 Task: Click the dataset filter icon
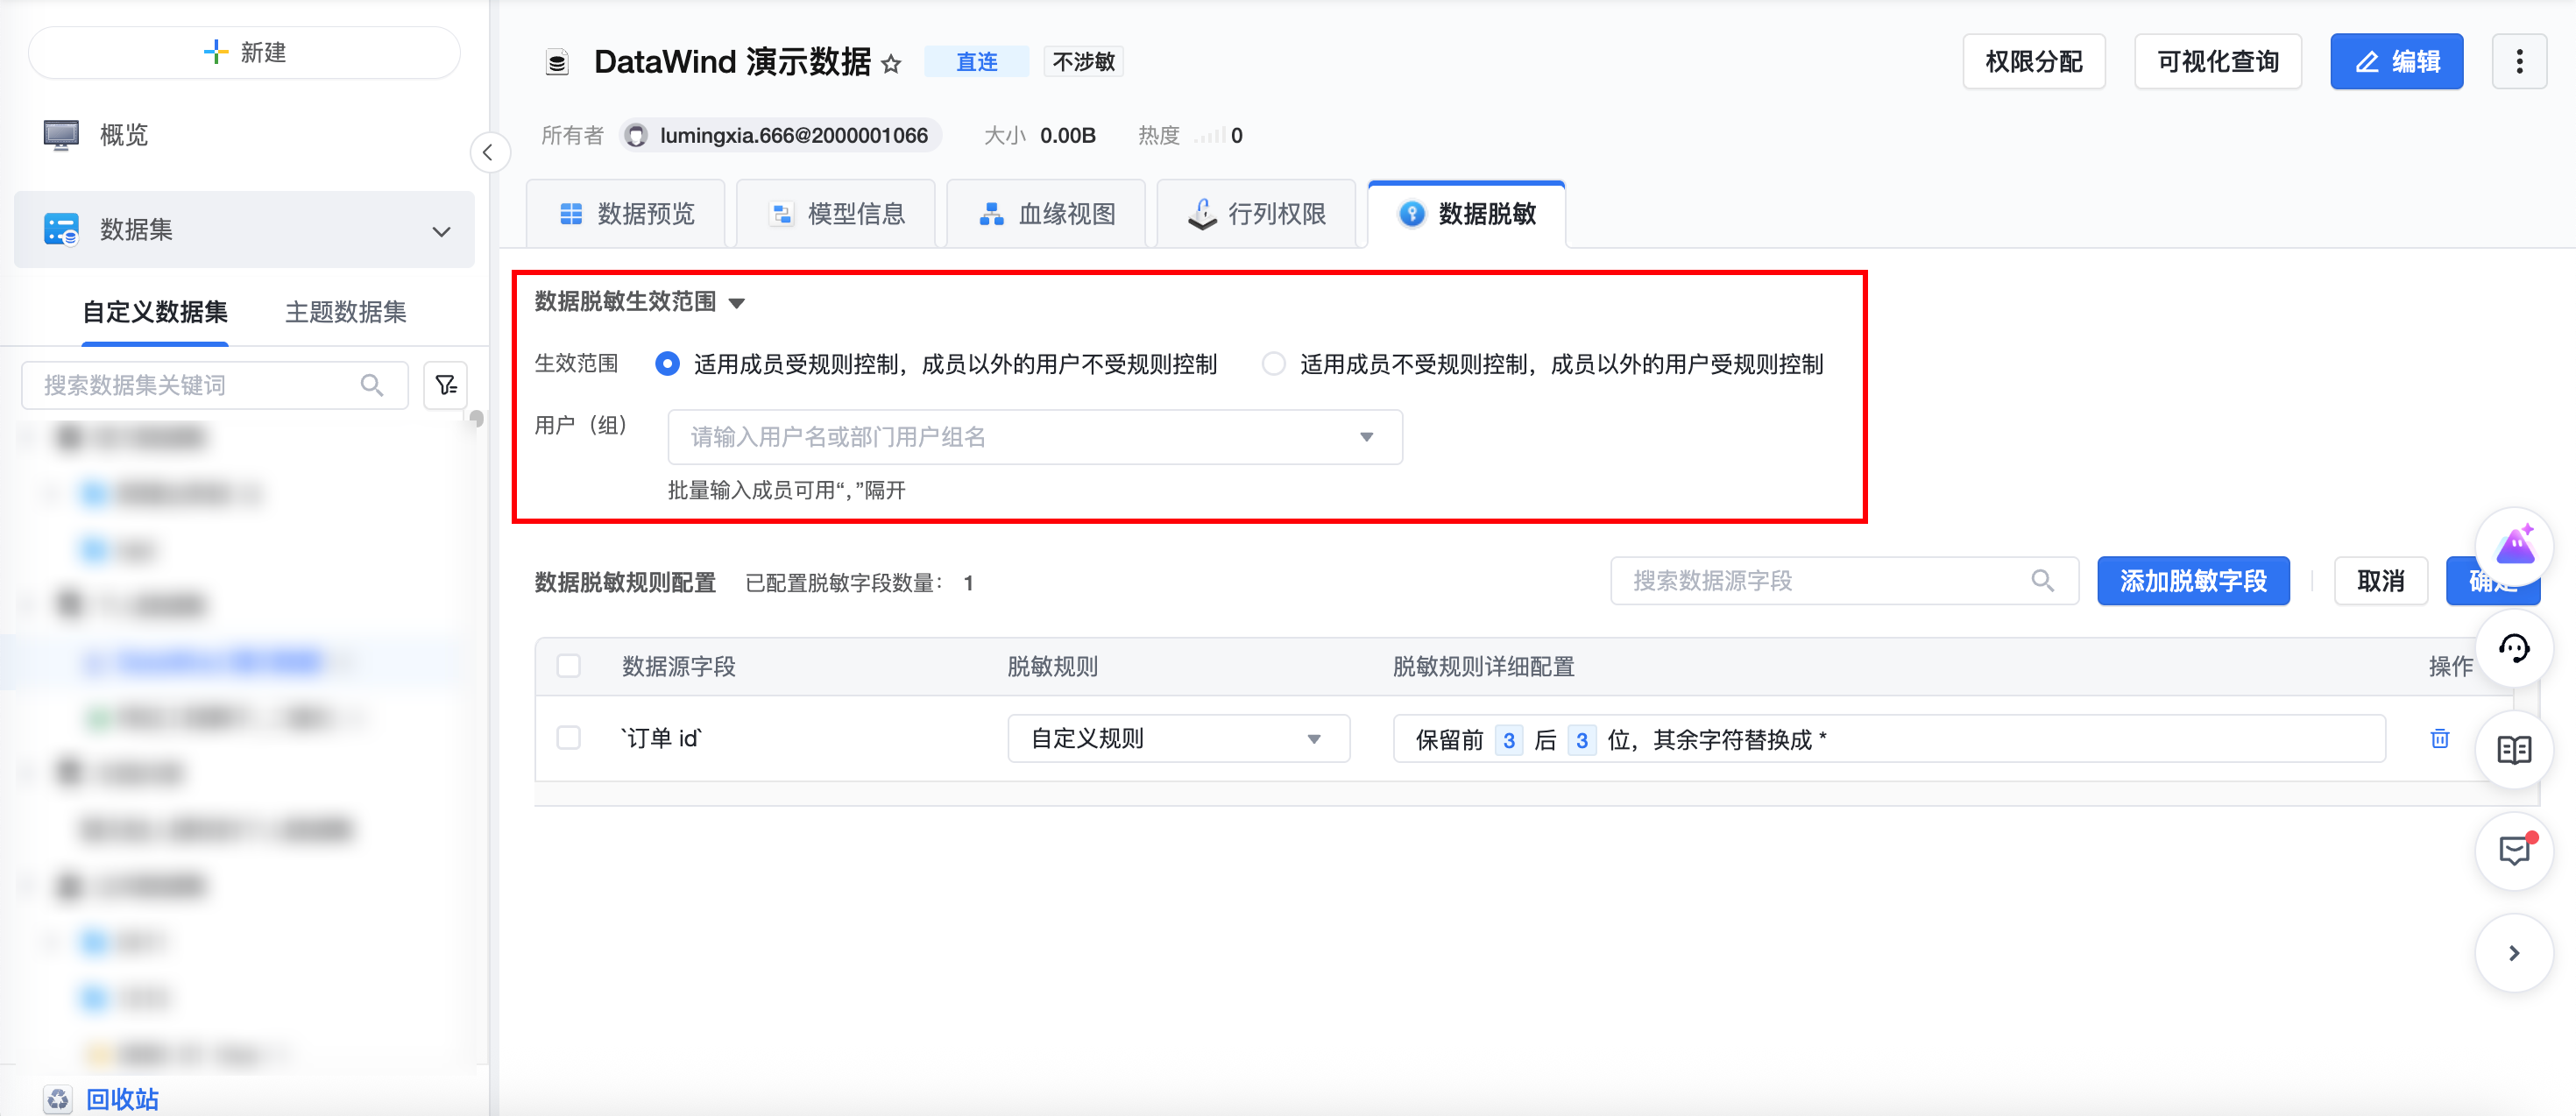(x=446, y=385)
